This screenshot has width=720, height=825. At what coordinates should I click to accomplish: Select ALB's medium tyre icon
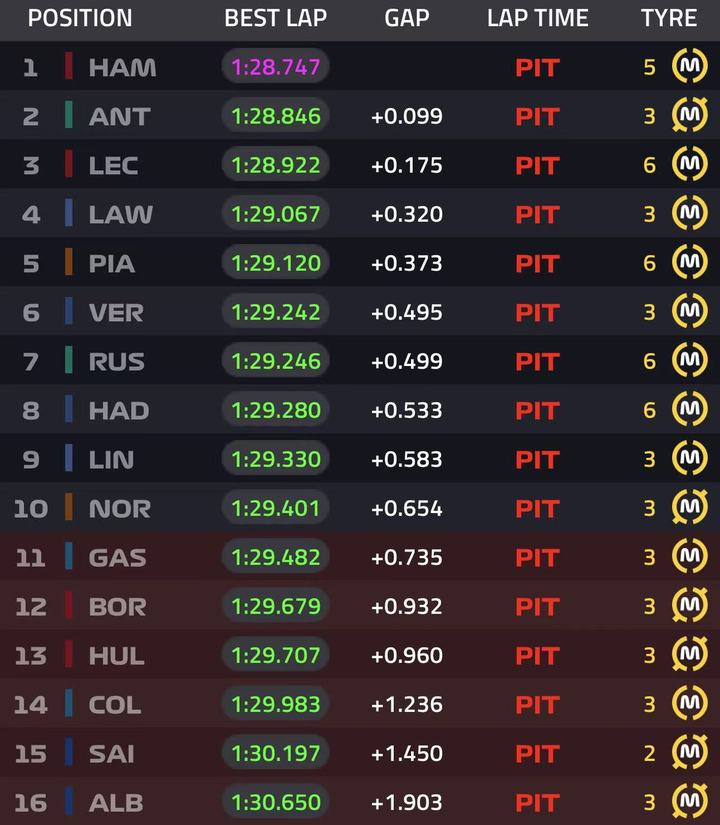tap(689, 801)
